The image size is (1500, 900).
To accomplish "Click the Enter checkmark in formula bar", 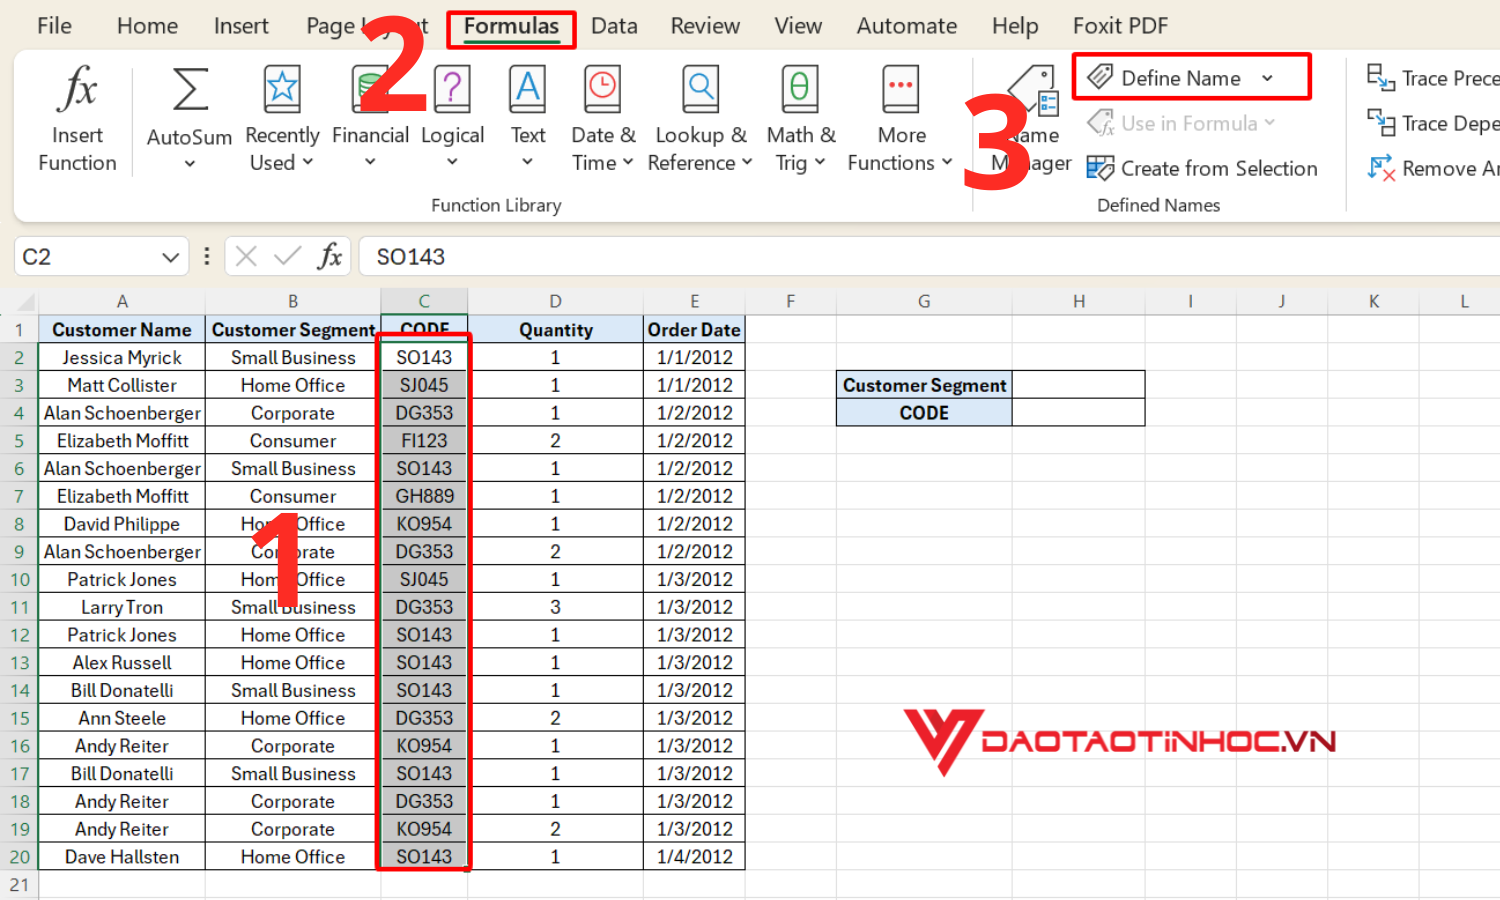I will [287, 257].
